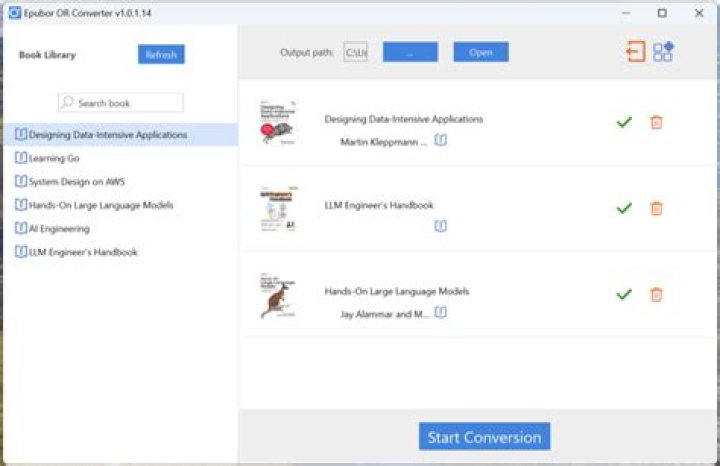The image size is (720, 466).
Task: Click the orange logout/exit icon
Action: pyautogui.click(x=635, y=52)
